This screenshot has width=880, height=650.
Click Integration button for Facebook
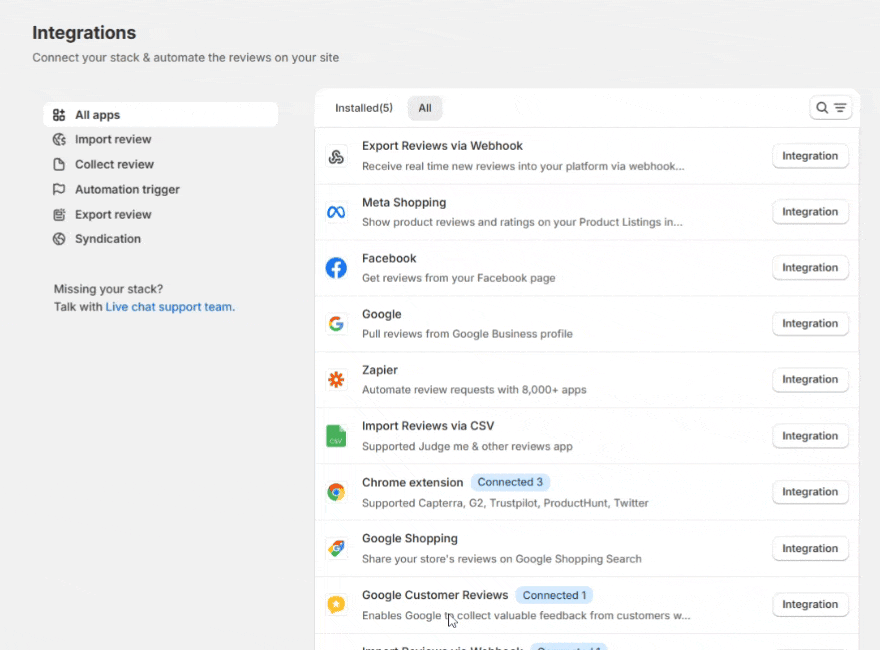click(810, 268)
